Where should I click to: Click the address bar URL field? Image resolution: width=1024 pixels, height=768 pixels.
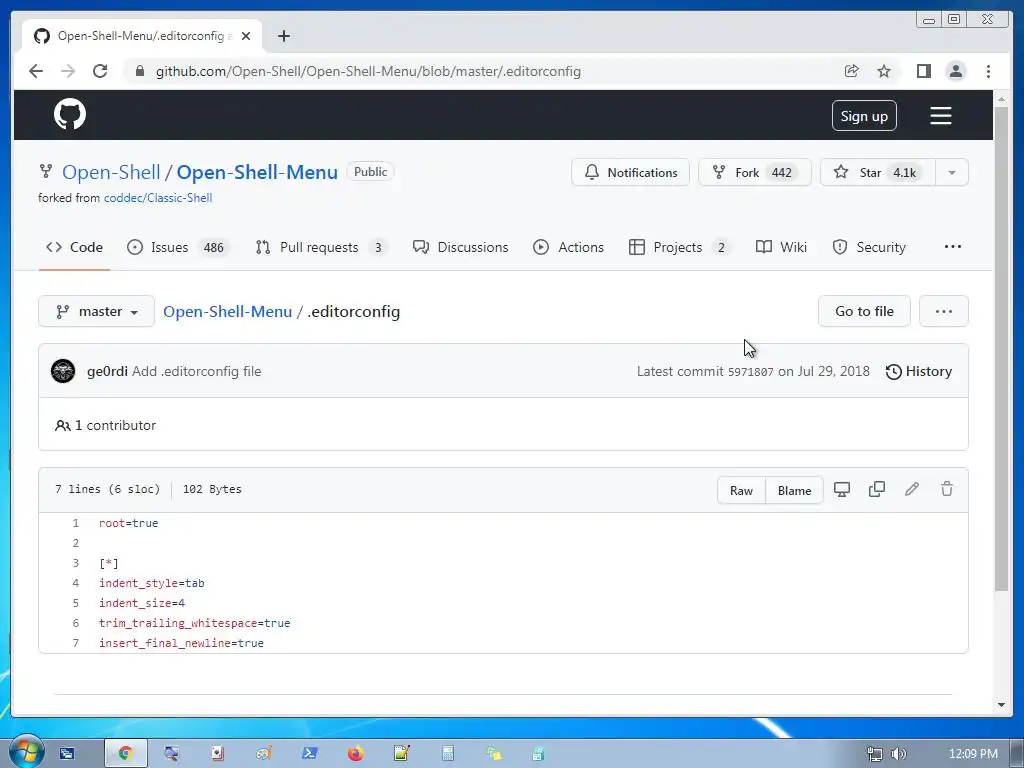tap(368, 71)
